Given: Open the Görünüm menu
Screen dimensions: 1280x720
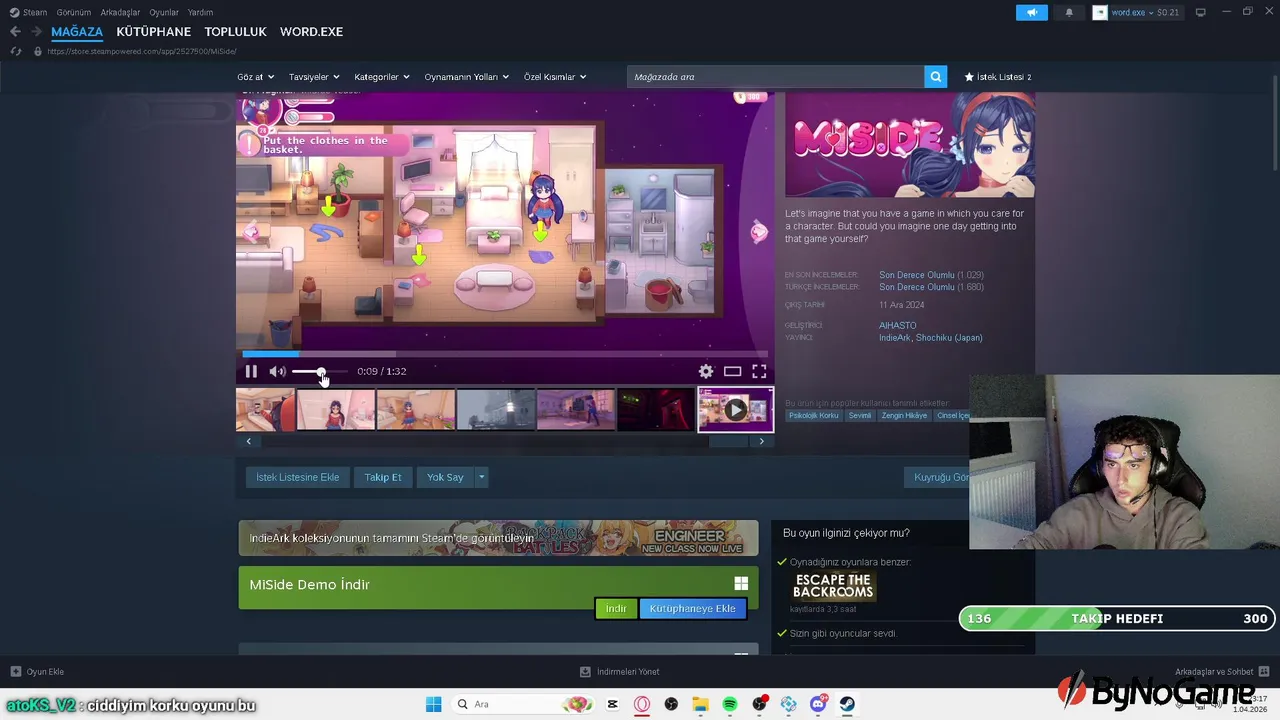Looking at the screenshot, I should coord(73,13).
